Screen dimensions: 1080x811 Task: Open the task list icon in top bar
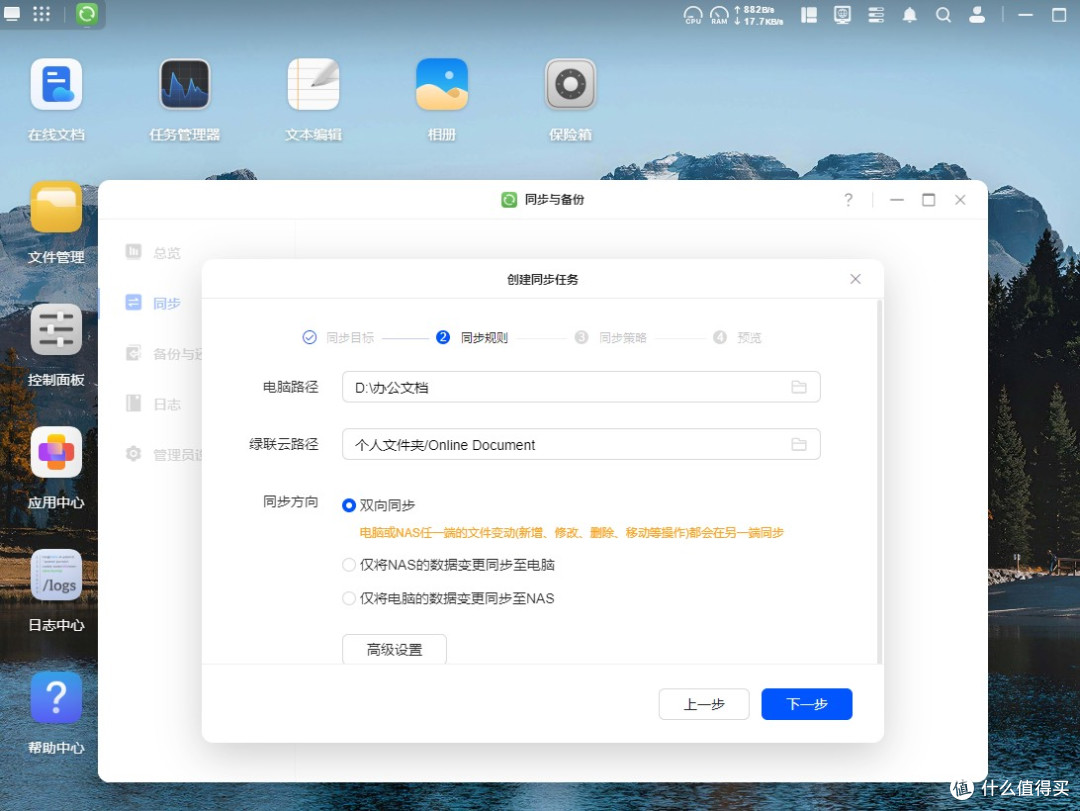(x=876, y=14)
